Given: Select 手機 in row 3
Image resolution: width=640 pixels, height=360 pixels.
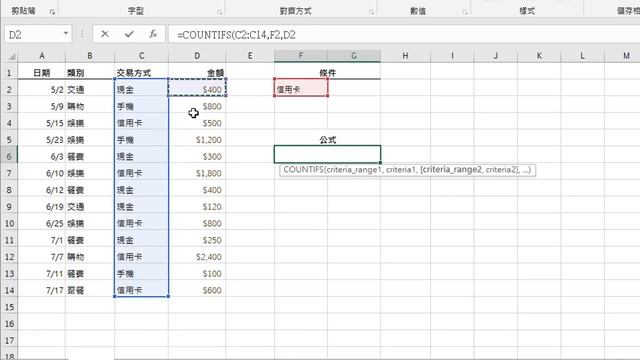Looking at the screenshot, I should pyautogui.click(x=142, y=107).
